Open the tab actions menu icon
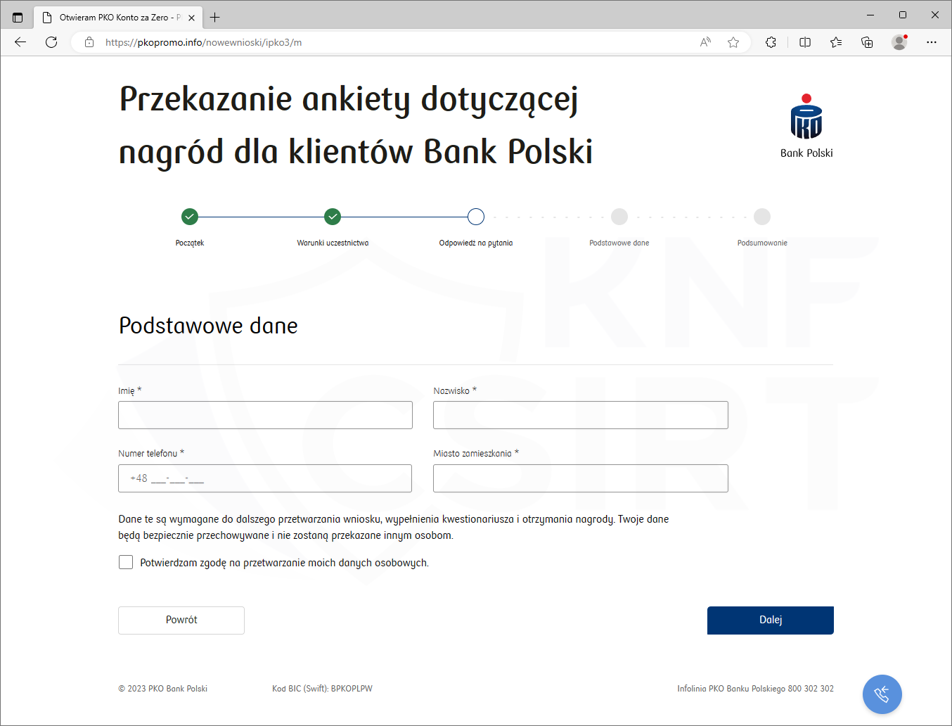Viewport: 952px width, 726px height. point(17,17)
